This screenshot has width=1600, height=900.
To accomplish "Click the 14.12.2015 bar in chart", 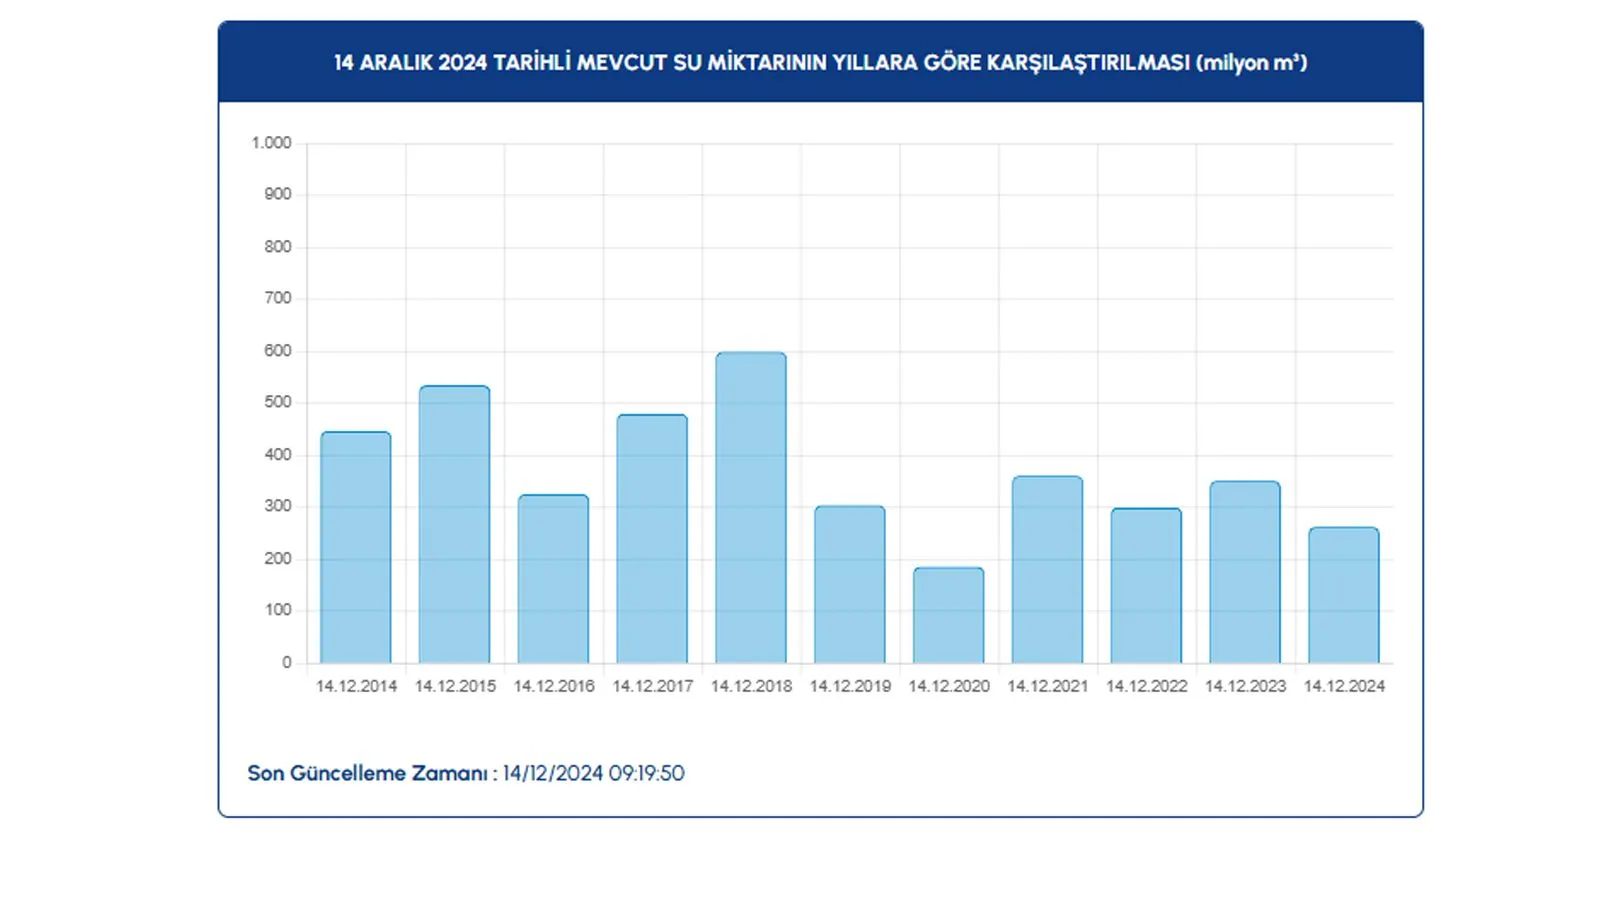I will pyautogui.click(x=455, y=524).
